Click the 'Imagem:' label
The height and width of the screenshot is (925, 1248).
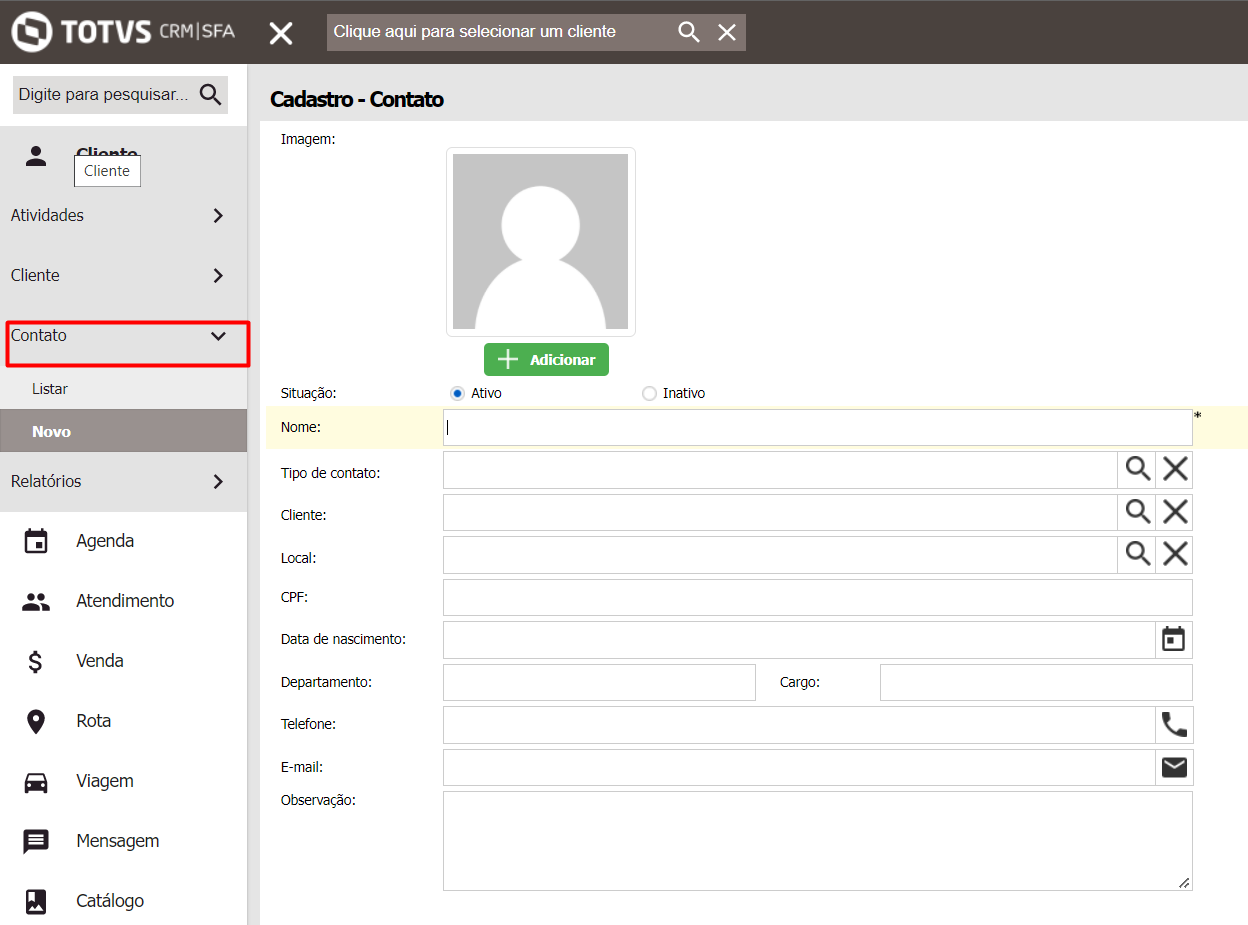[x=308, y=139]
